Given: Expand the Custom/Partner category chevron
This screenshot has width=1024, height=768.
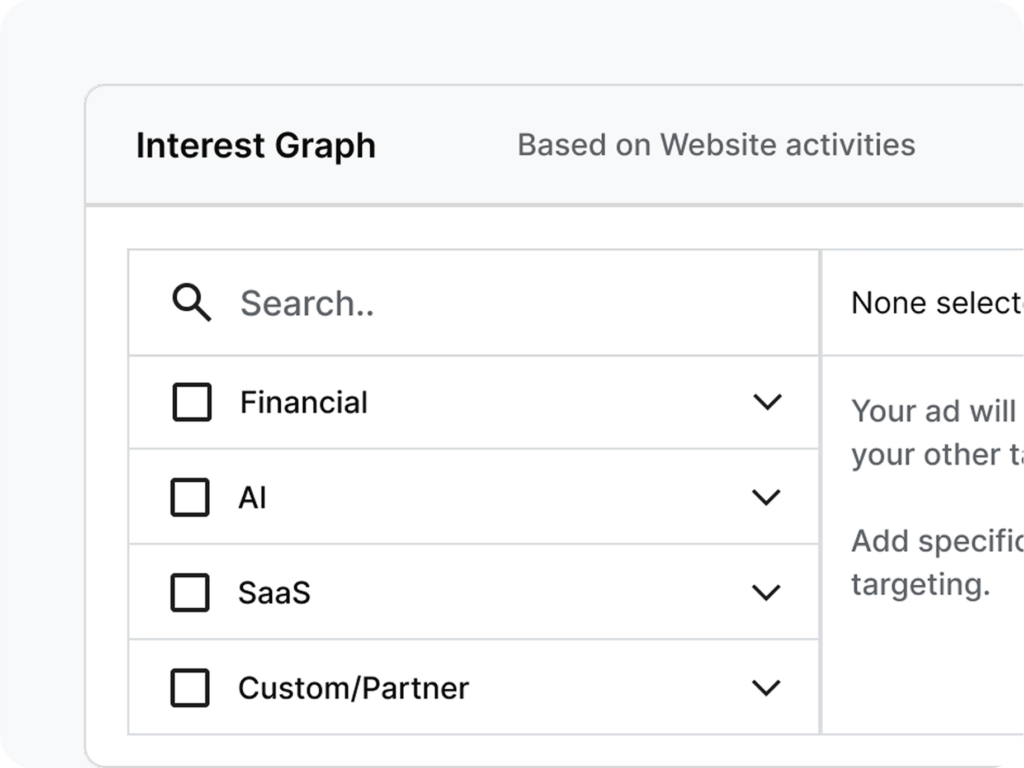Looking at the screenshot, I should (766, 688).
